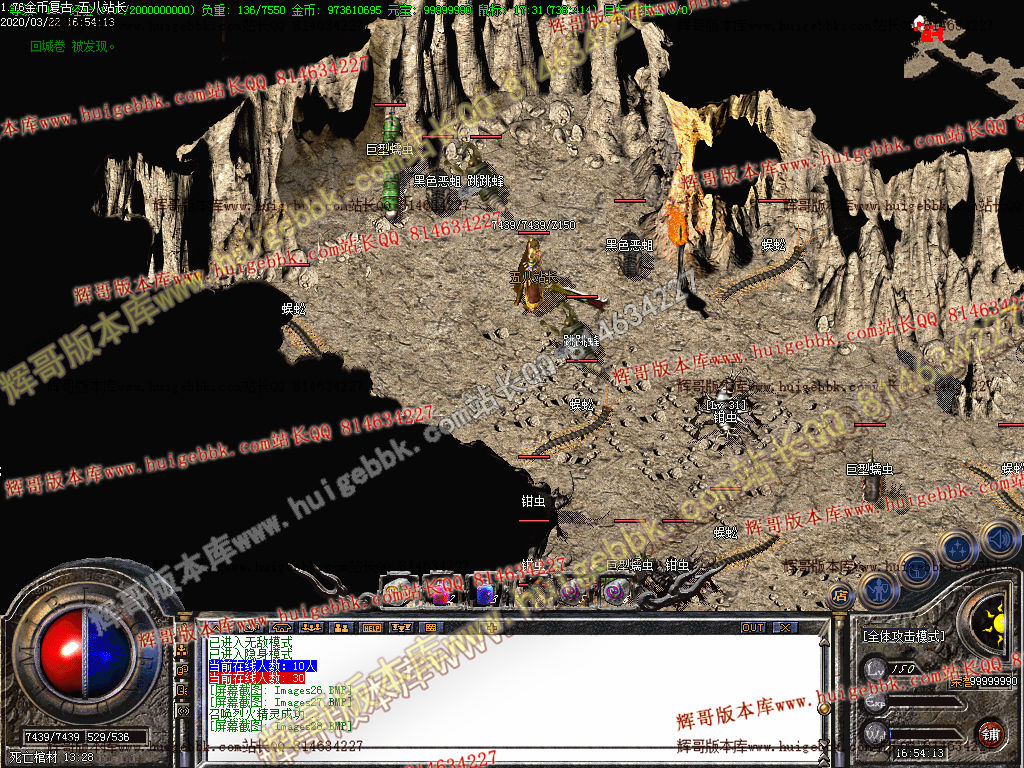The height and width of the screenshot is (768, 1024).
Task: Toggle the broadcast signal icon left of chat
Action: 183,711
